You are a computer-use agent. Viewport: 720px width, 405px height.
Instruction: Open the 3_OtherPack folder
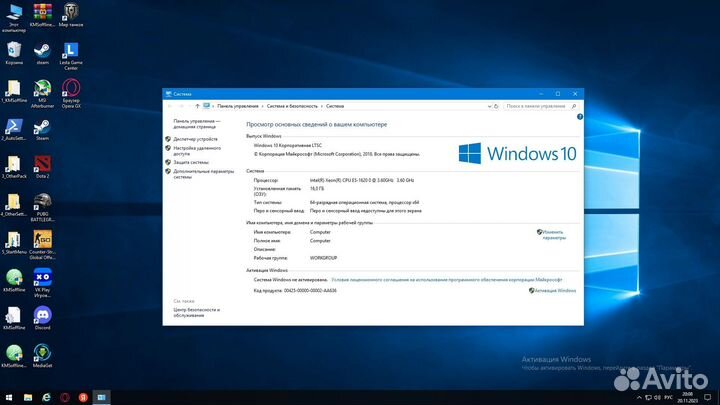click(14, 167)
